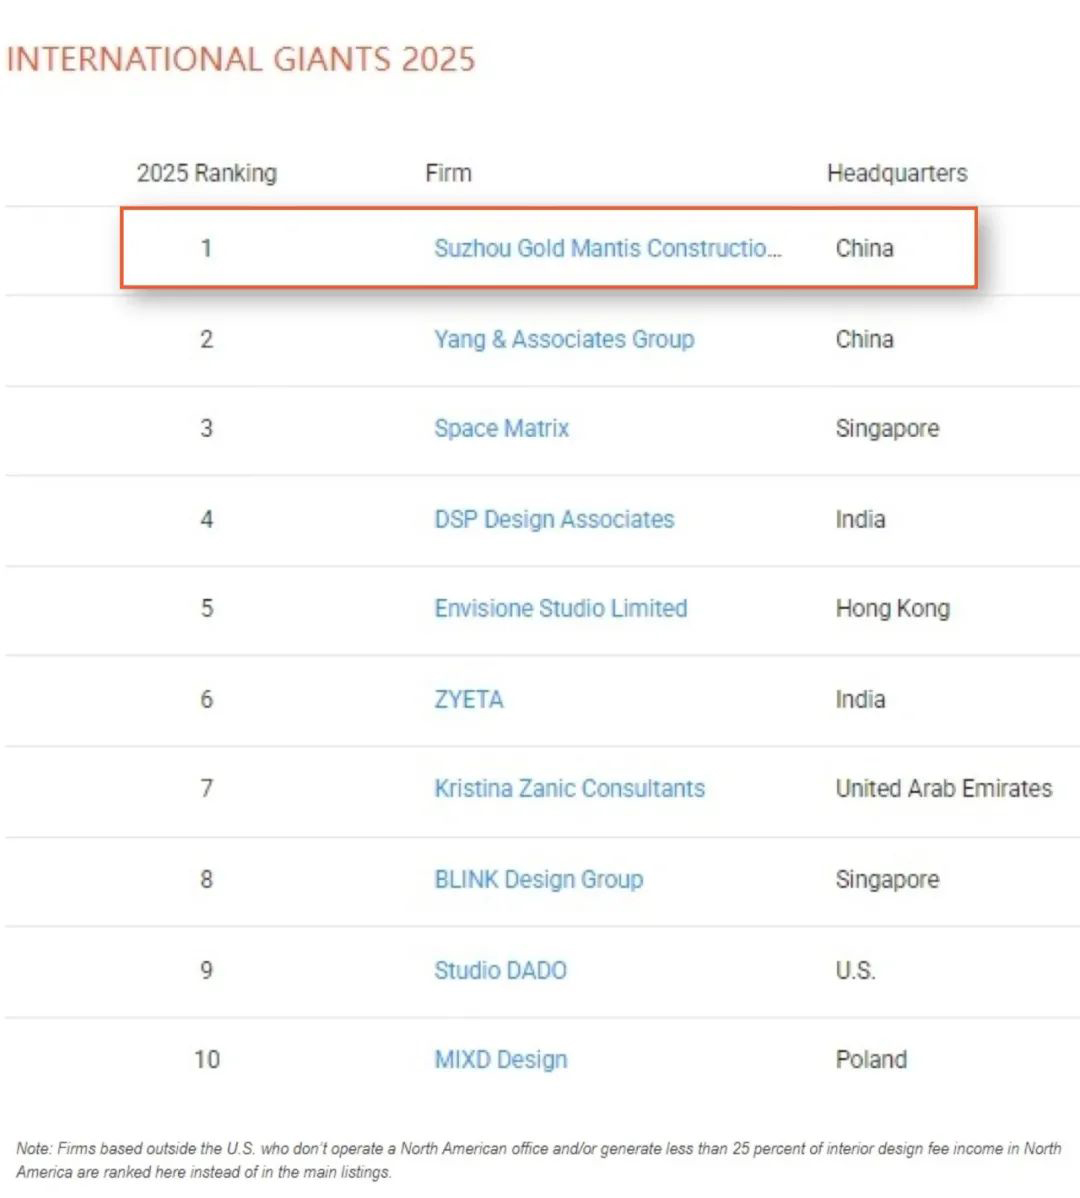Image resolution: width=1080 pixels, height=1198 pixels.
Task: Click the Headquarters column header
Action: click(896, 173)
